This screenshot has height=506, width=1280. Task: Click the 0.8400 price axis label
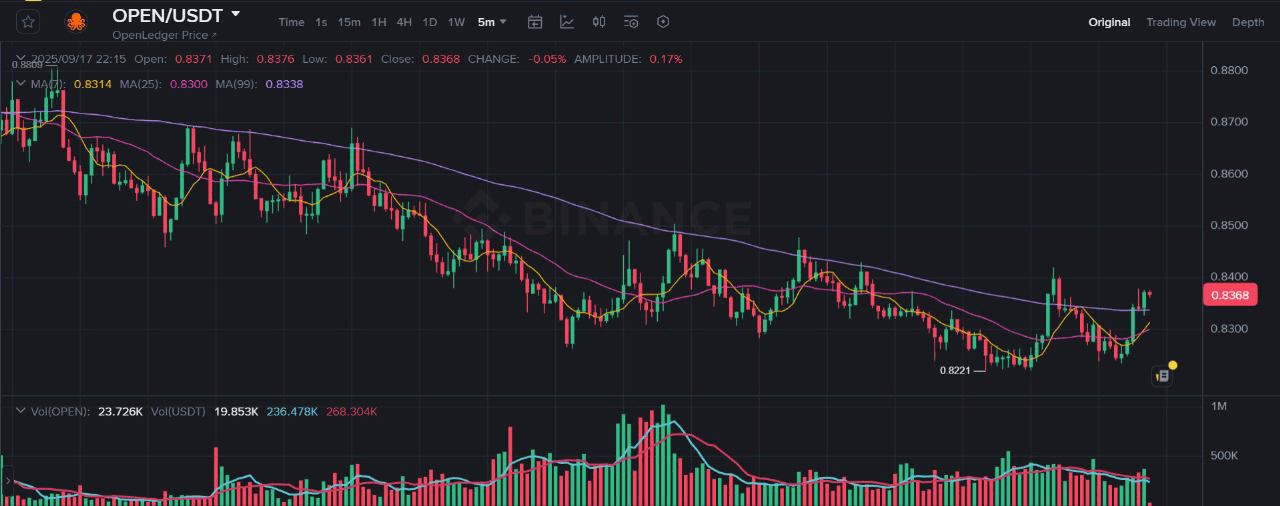coord(1229,277)
